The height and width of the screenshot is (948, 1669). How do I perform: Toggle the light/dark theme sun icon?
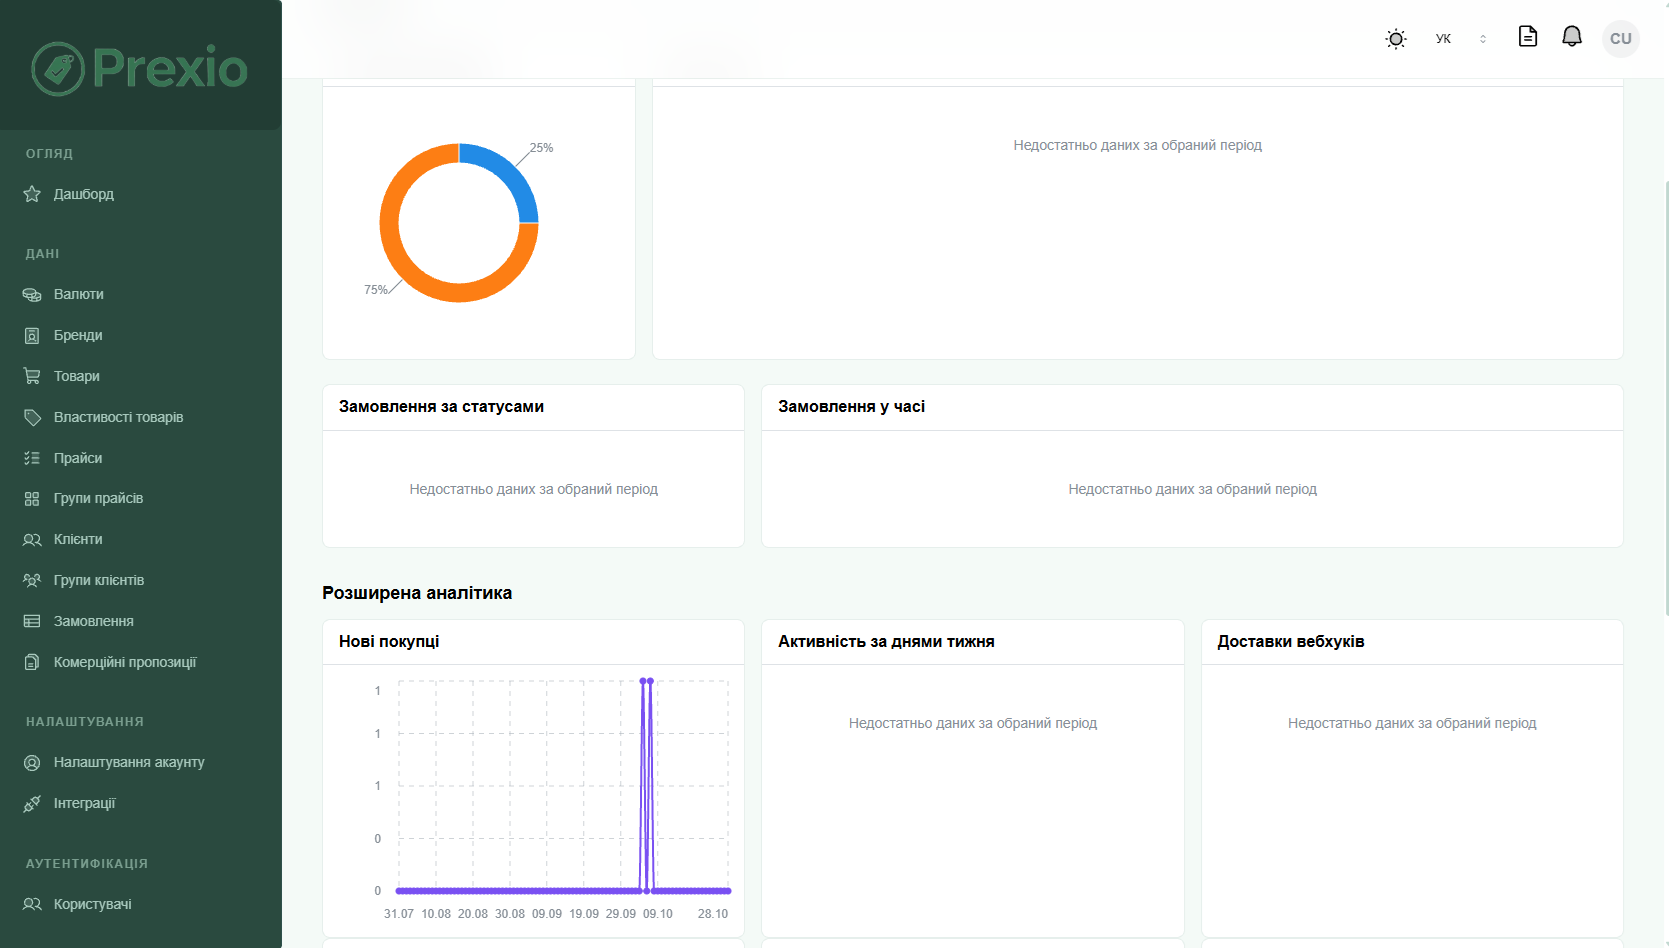[x=1396, y=39]
